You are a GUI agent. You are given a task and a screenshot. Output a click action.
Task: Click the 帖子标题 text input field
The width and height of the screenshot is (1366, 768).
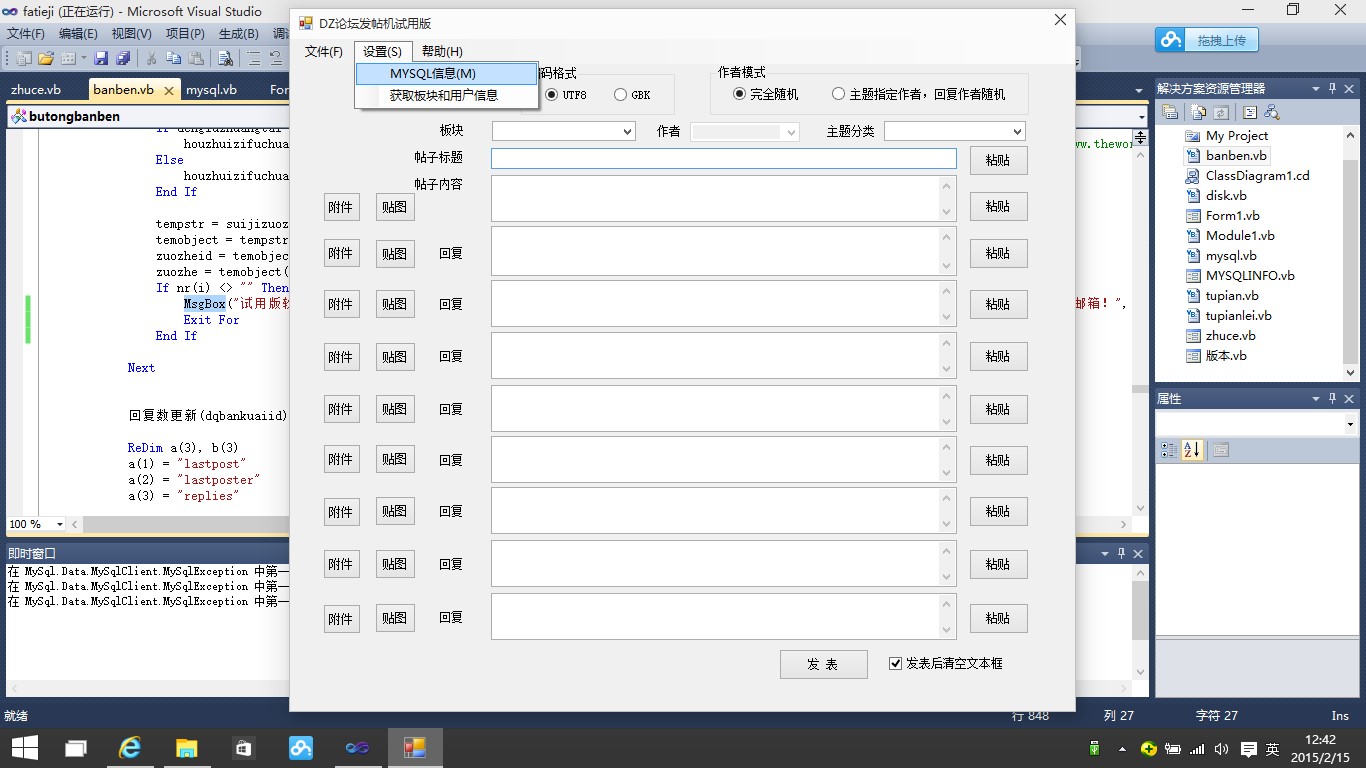click(x=724, y=158)
